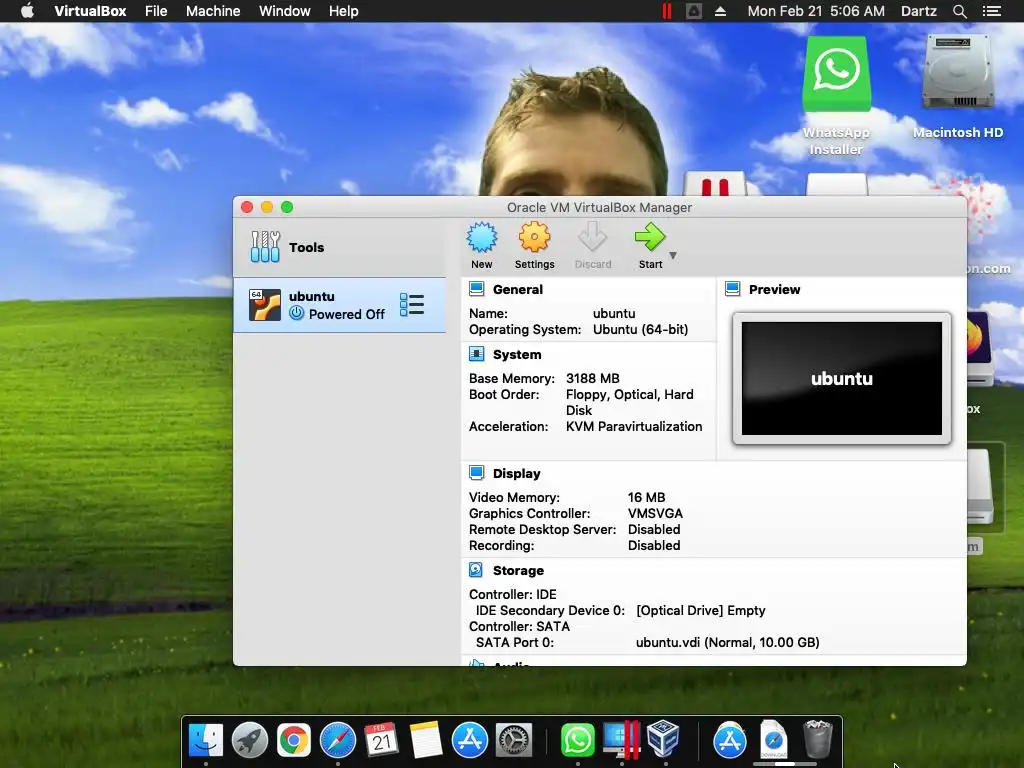Open the Apple menu
Screen dimensions: 1024x768
coord(27,11)
